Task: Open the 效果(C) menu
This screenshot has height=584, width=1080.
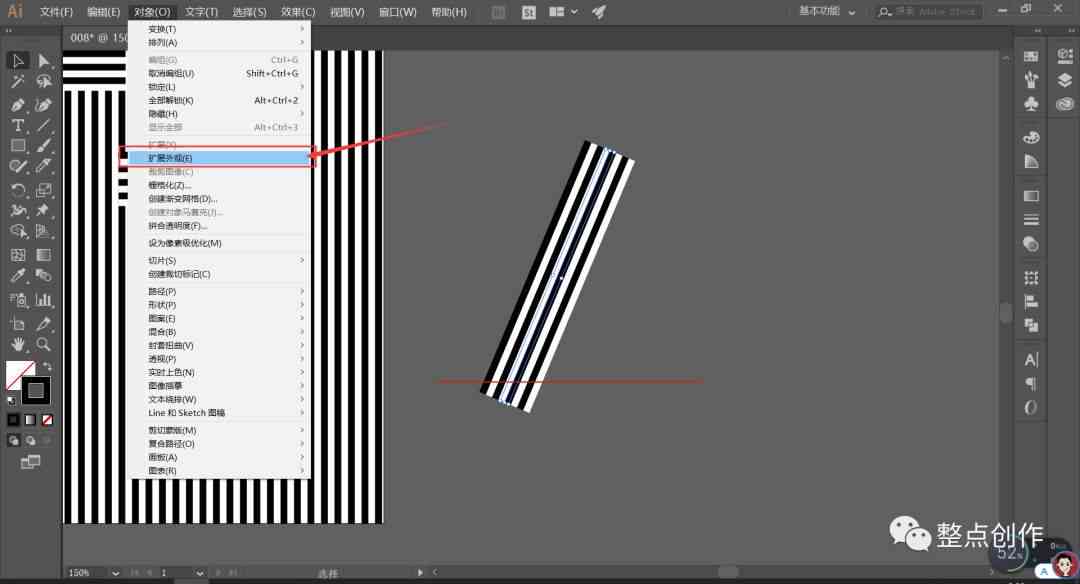Action: tap(298, 12)
